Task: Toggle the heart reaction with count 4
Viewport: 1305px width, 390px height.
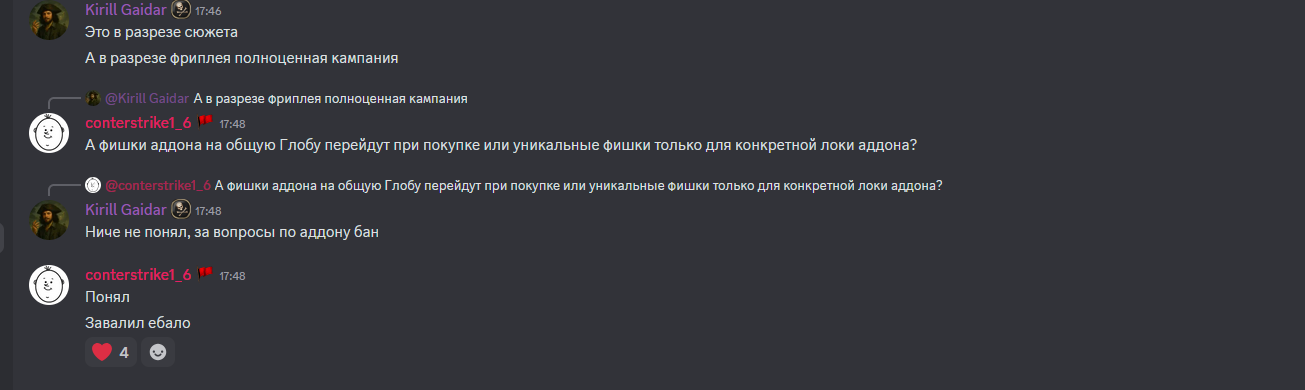Action: click(x=110, y=352)
